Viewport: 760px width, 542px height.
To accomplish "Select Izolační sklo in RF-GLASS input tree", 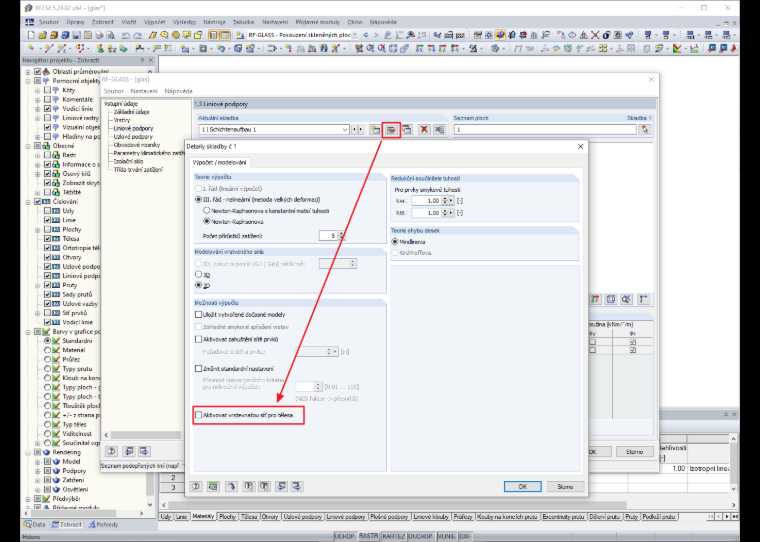I will (128, 161).
